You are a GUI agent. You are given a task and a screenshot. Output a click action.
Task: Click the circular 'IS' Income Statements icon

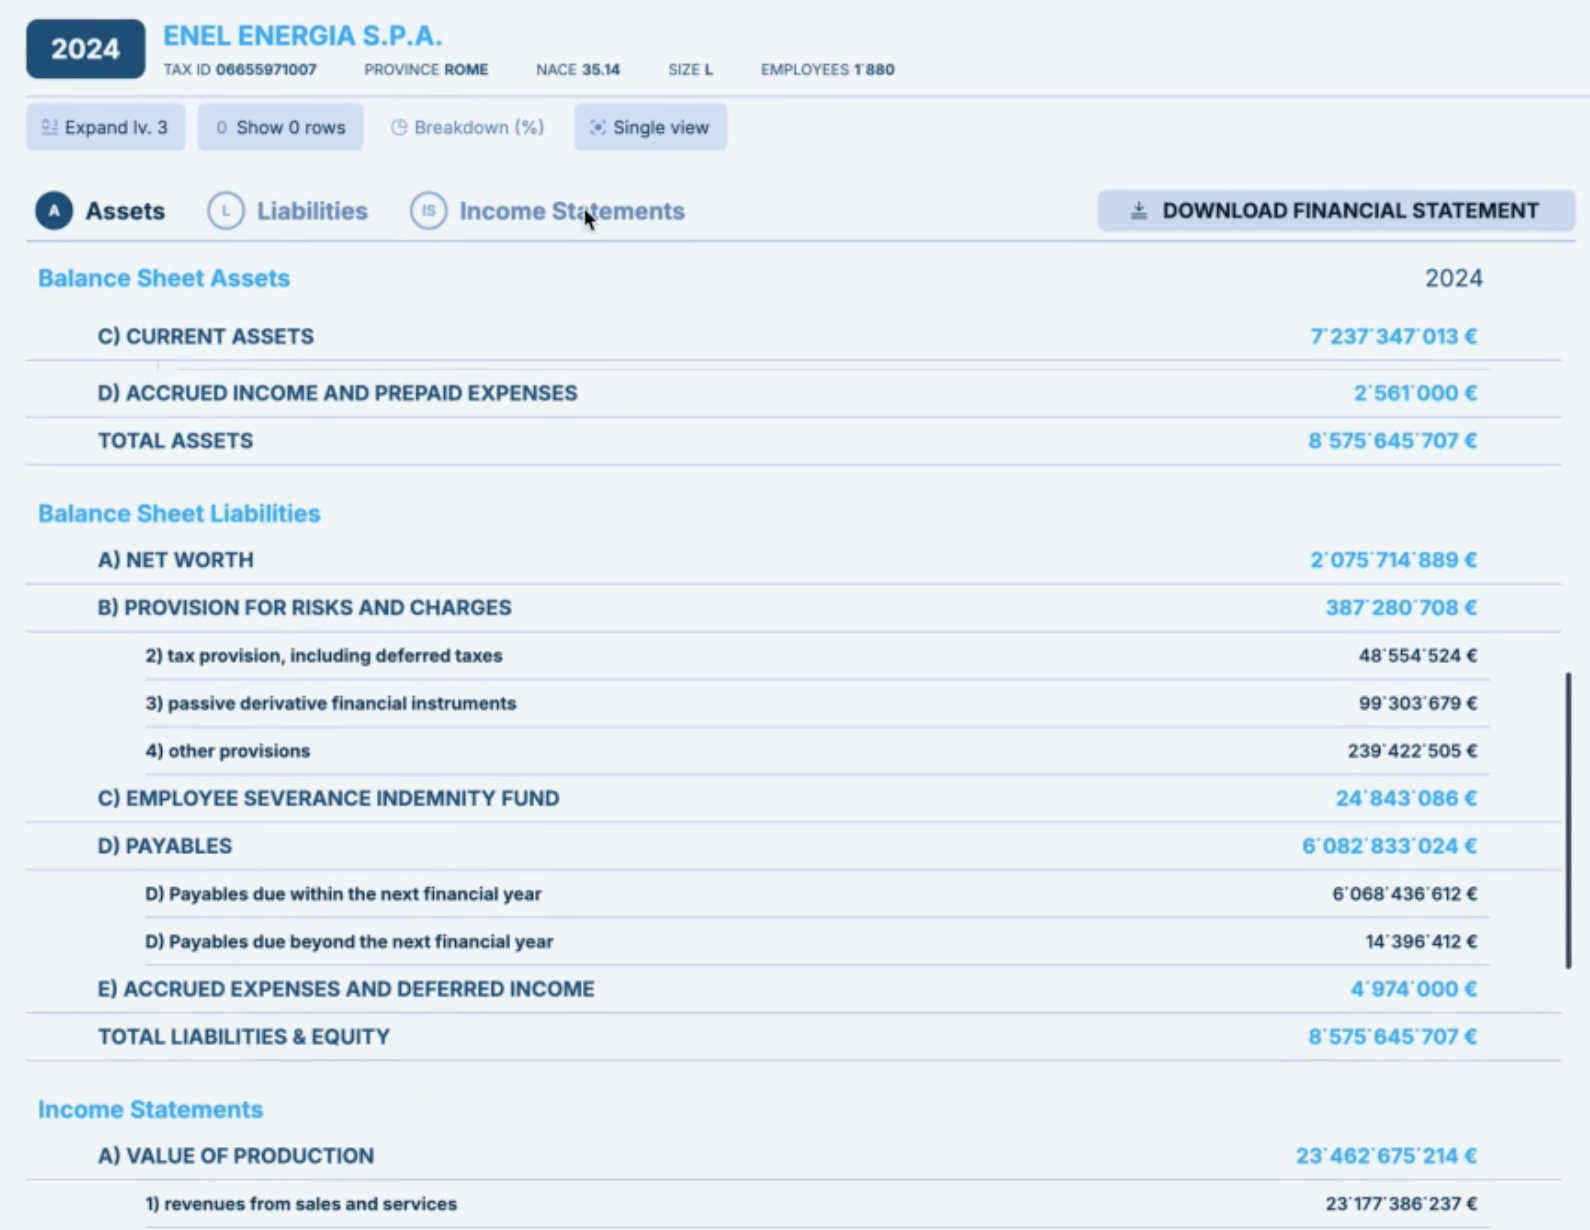(428, 211)
